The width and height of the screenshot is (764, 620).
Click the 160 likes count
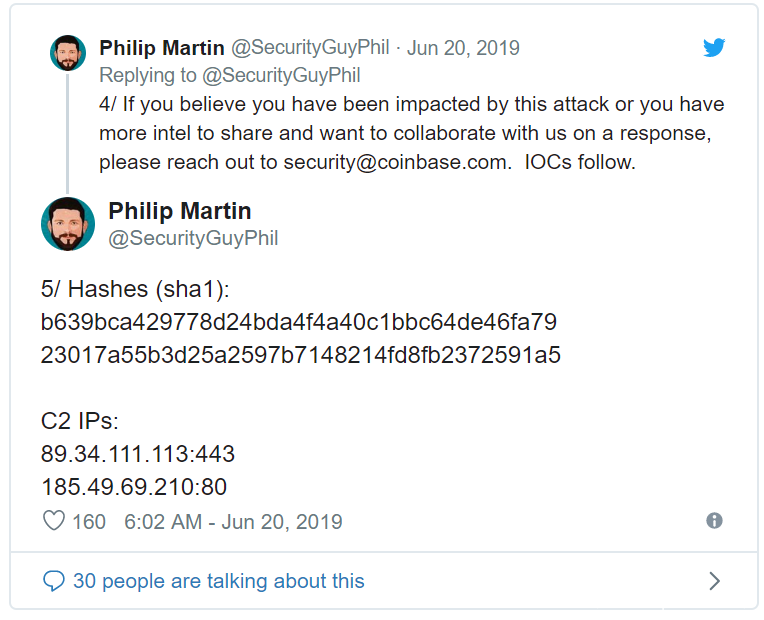click(89, 521)
